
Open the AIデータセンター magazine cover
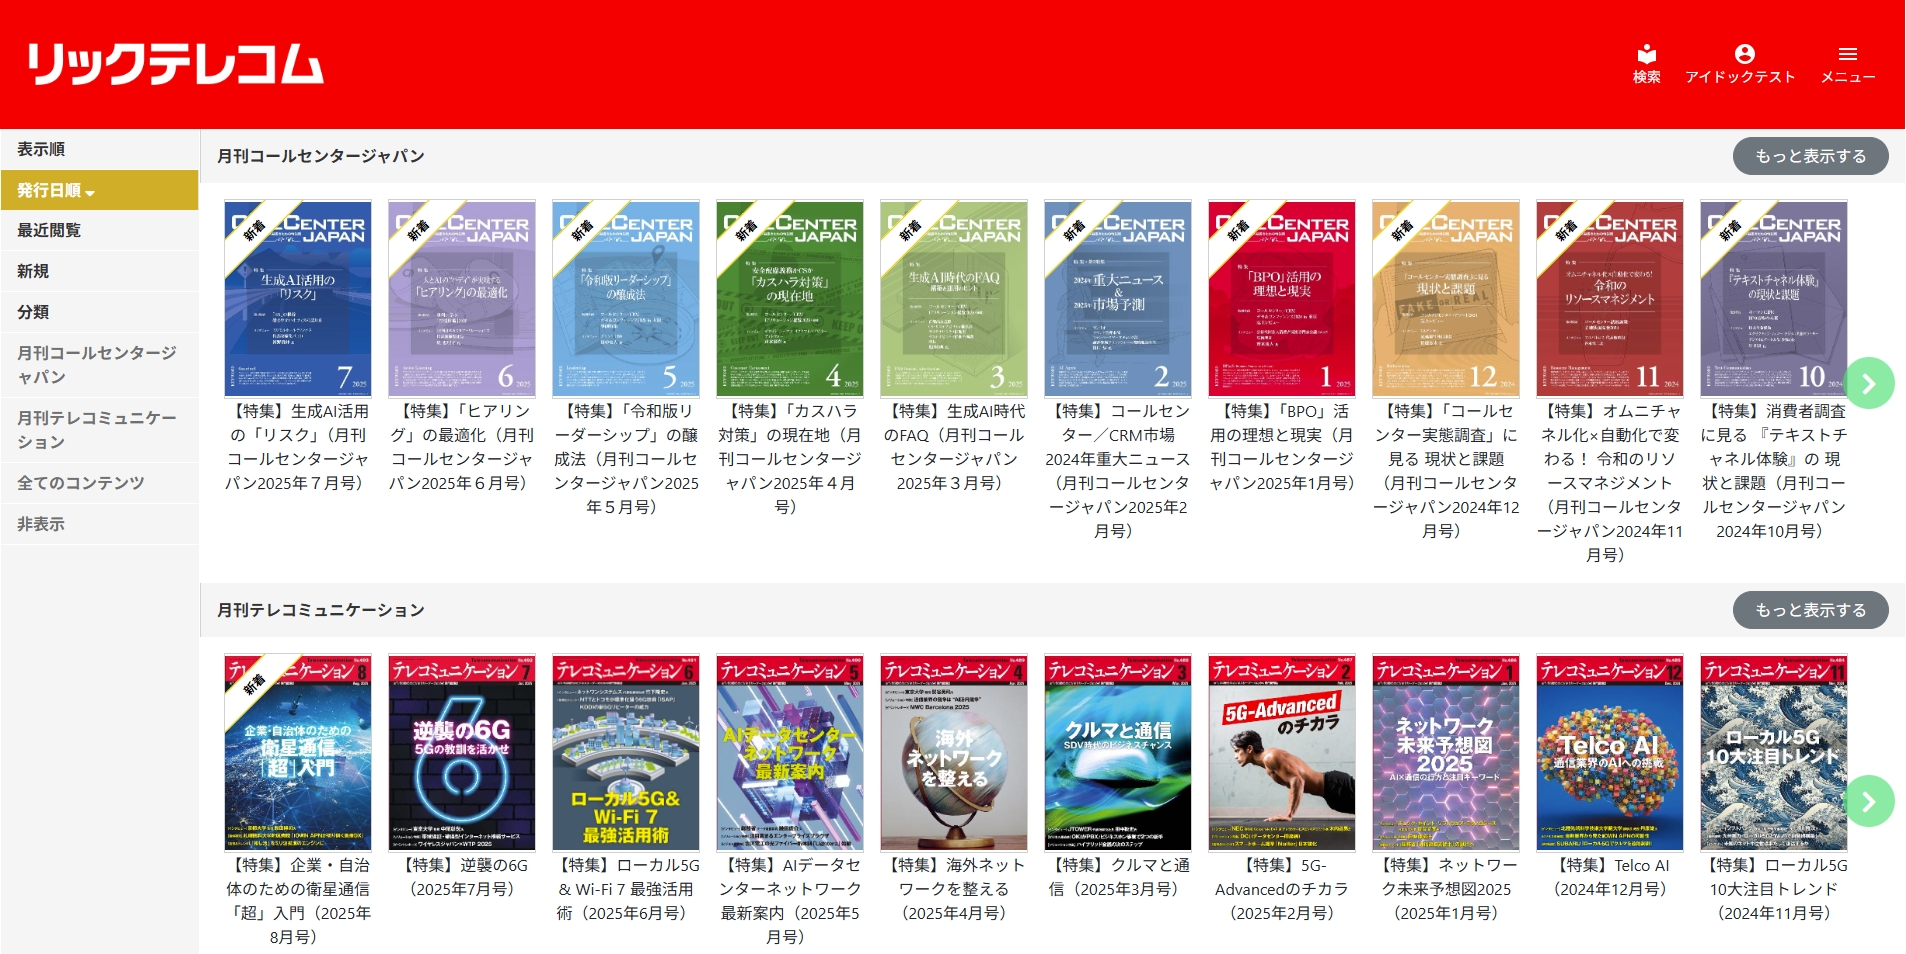pyautogui.click(x=790, y=753)
